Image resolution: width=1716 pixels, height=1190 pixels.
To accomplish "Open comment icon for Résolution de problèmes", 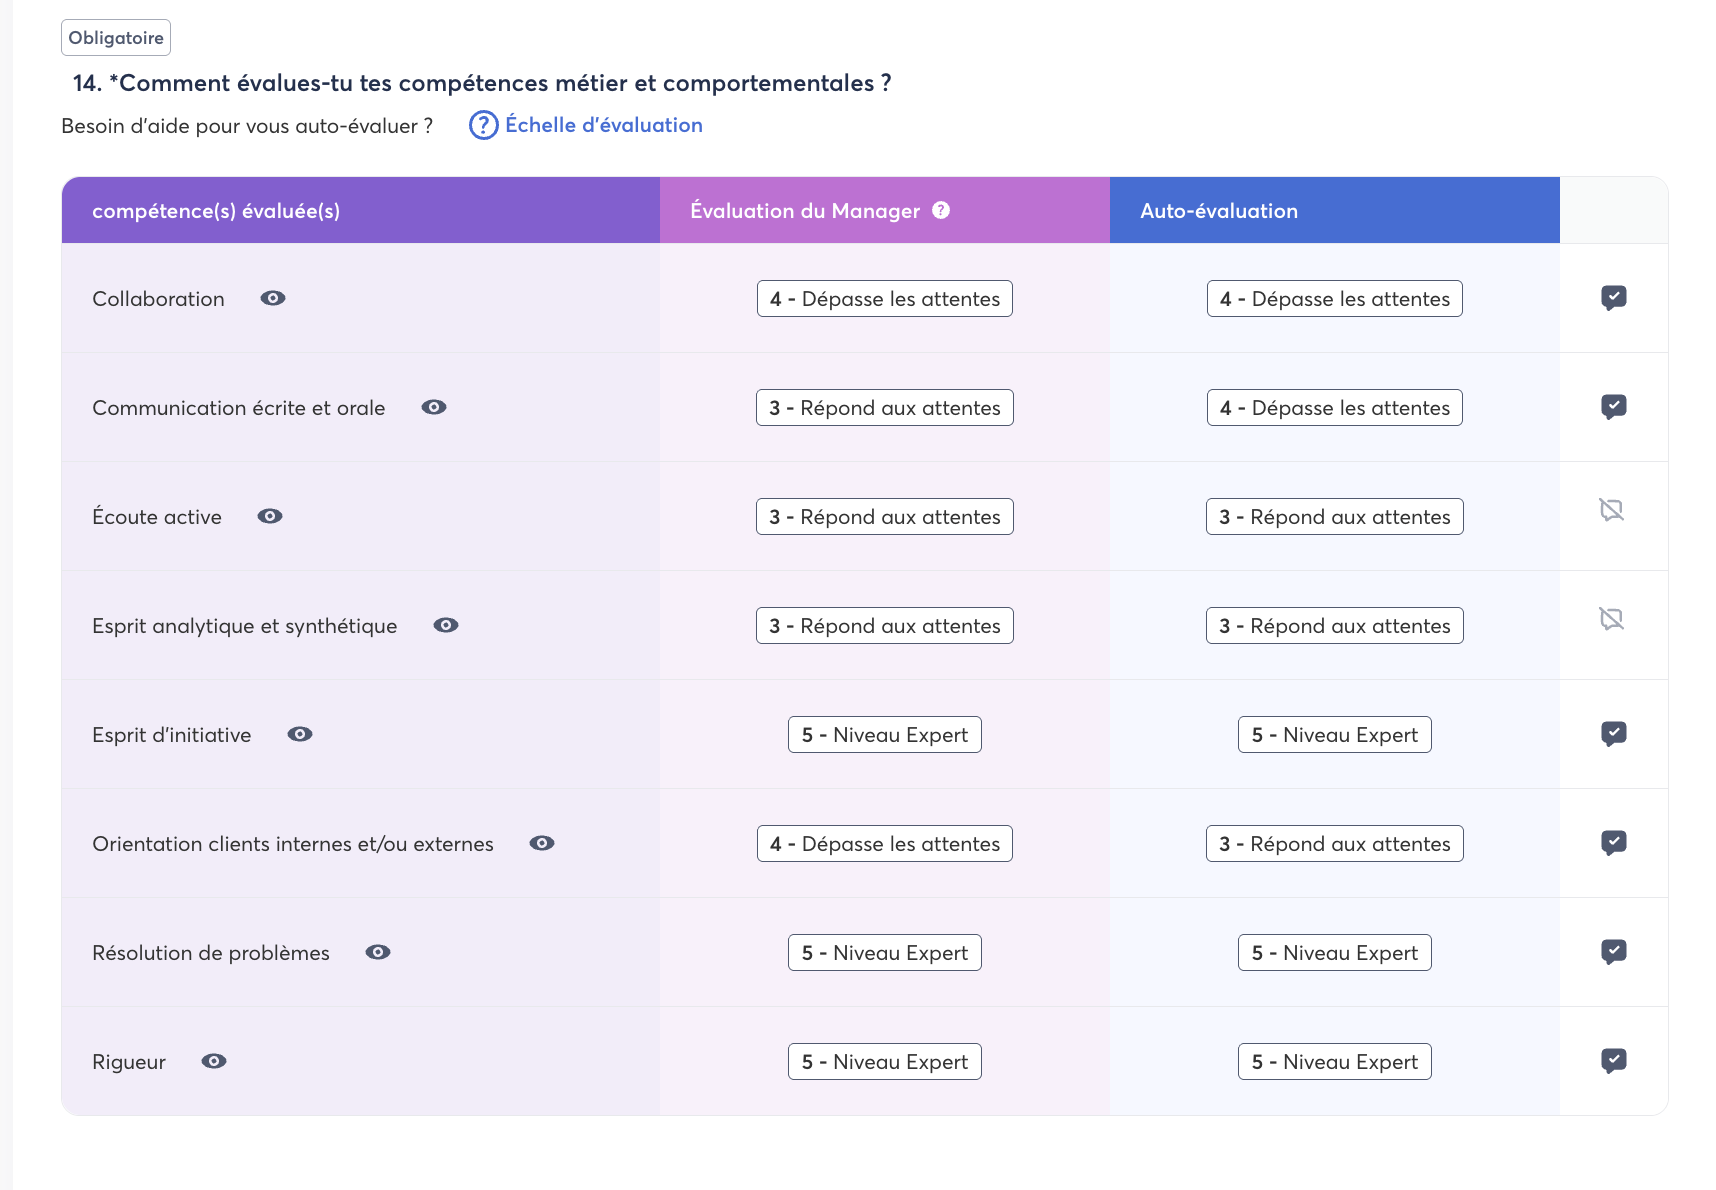I will click(1613, 952).
